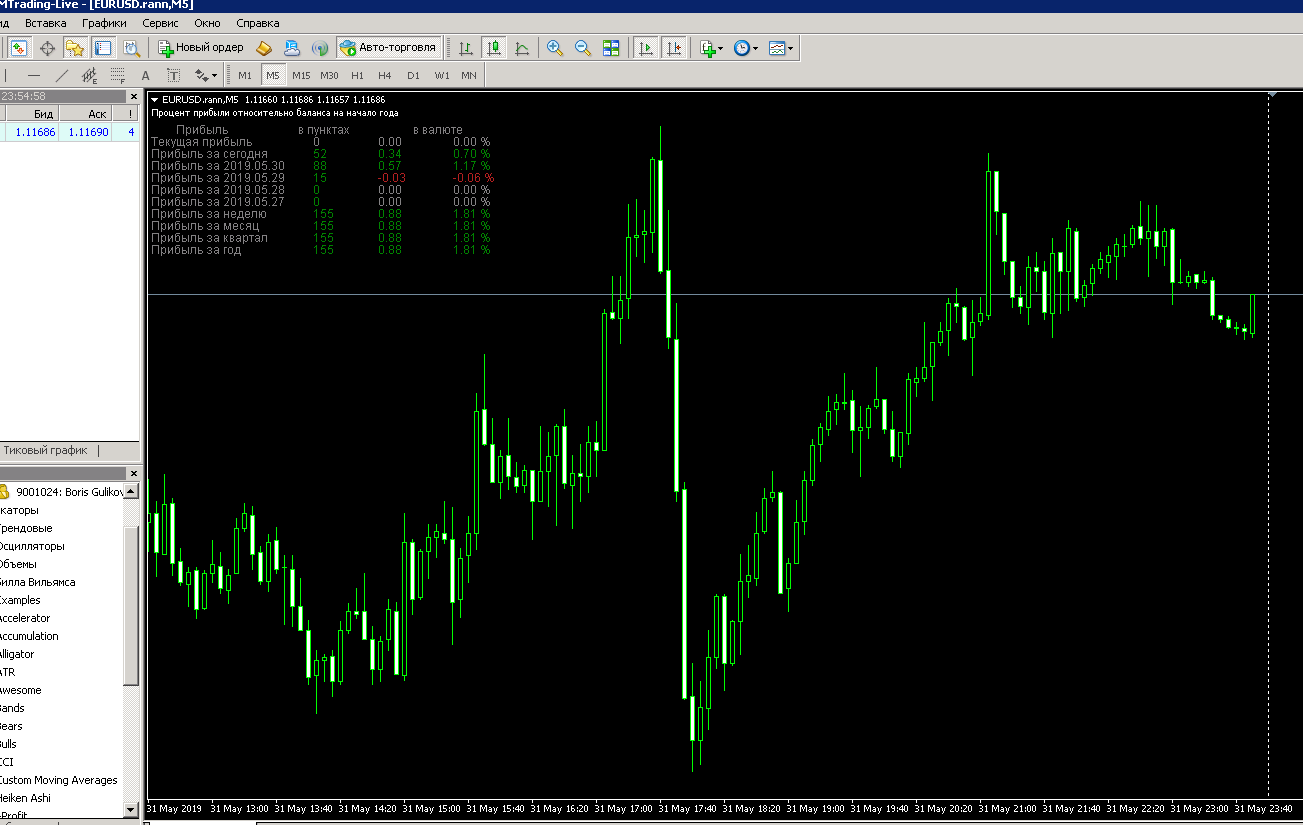Click the arrows objects icon
The height and width of the screenshot is (825, 1303).
pos(201,75)
